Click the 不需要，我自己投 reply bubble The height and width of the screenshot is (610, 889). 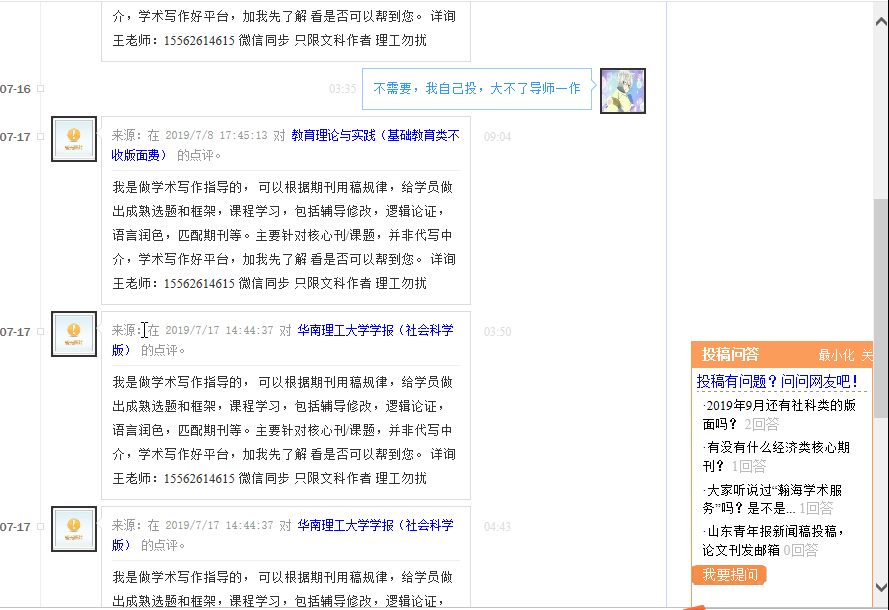[x=477, y=89]
